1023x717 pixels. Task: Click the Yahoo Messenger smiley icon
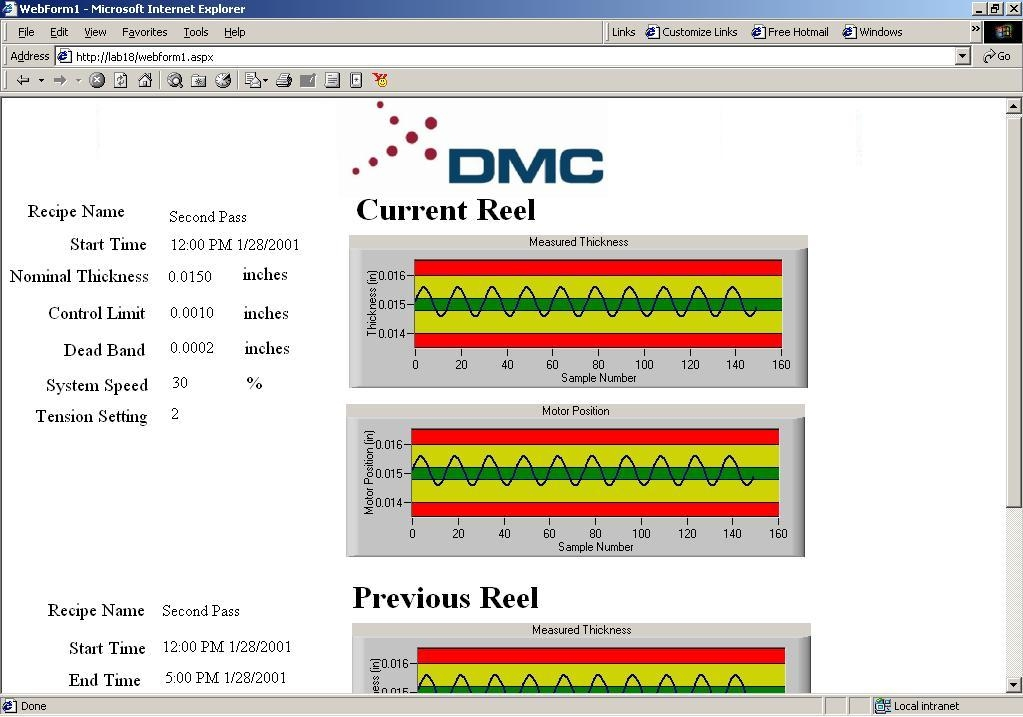point(380,80)
